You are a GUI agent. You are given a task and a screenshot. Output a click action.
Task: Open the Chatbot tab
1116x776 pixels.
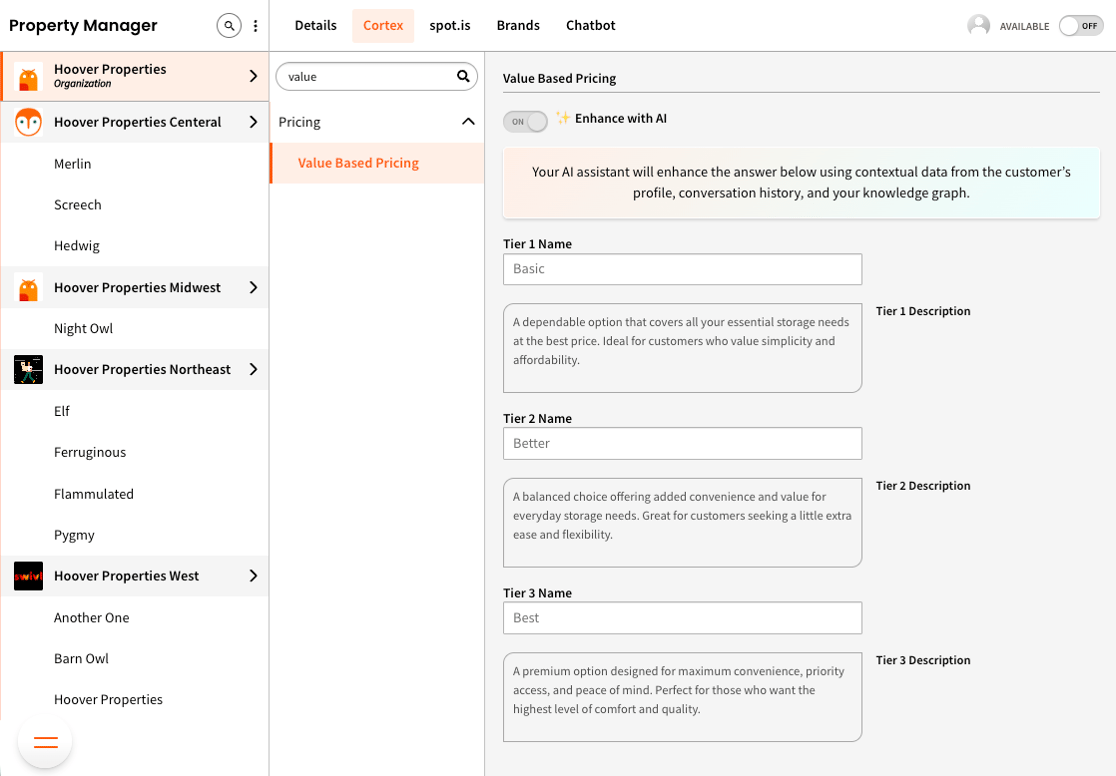click(590, 26)
